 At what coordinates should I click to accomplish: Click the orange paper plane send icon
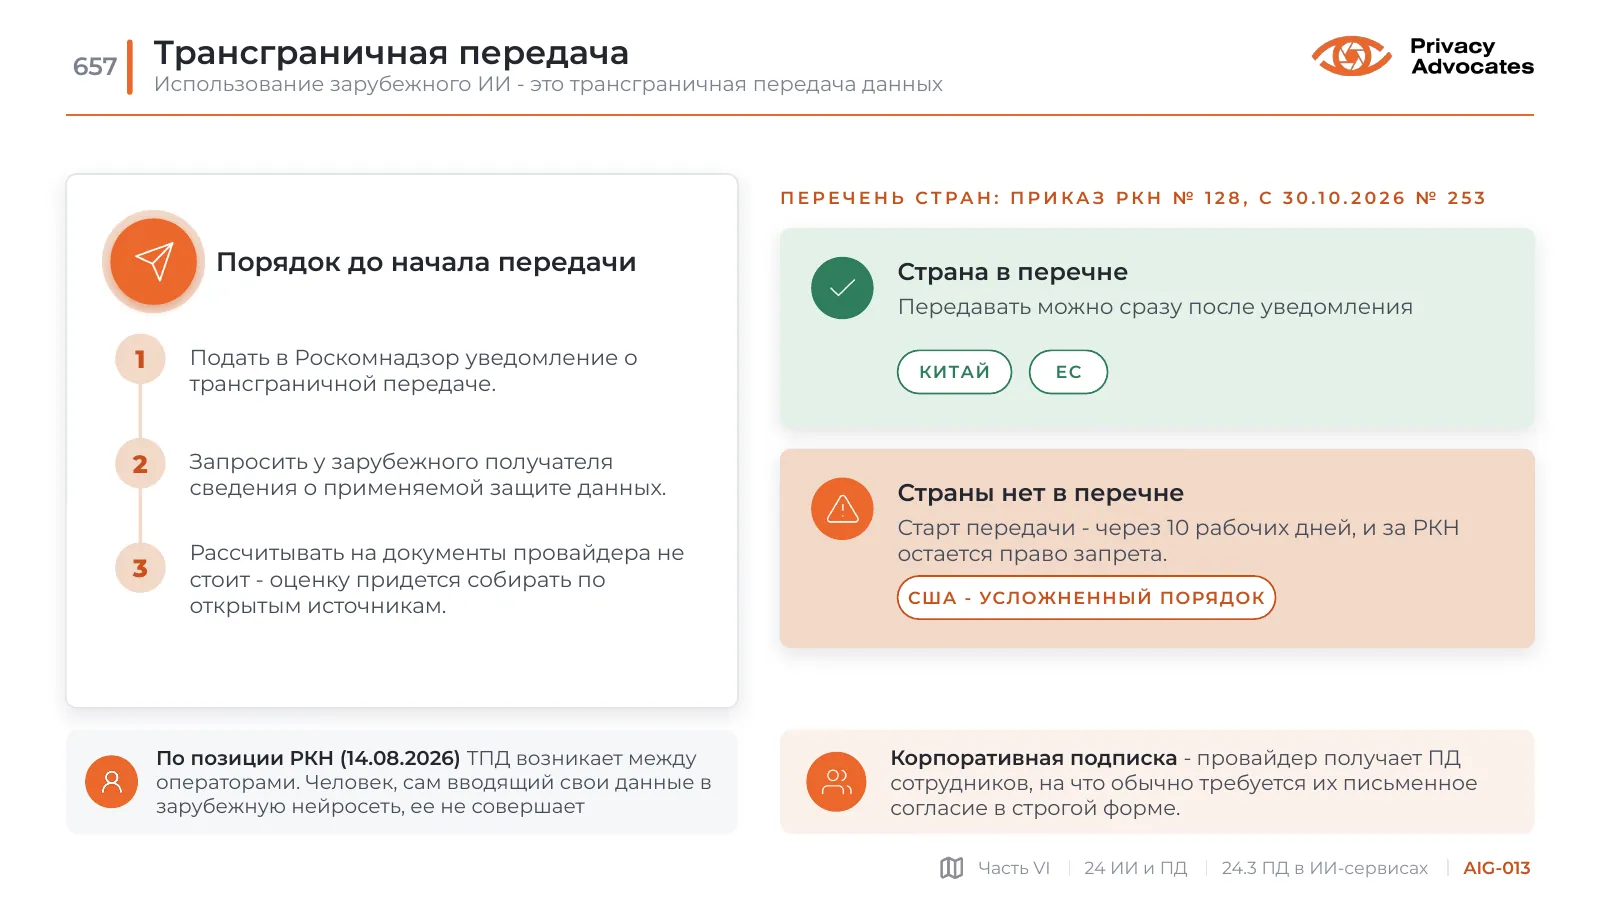click(x=154, y=262)
